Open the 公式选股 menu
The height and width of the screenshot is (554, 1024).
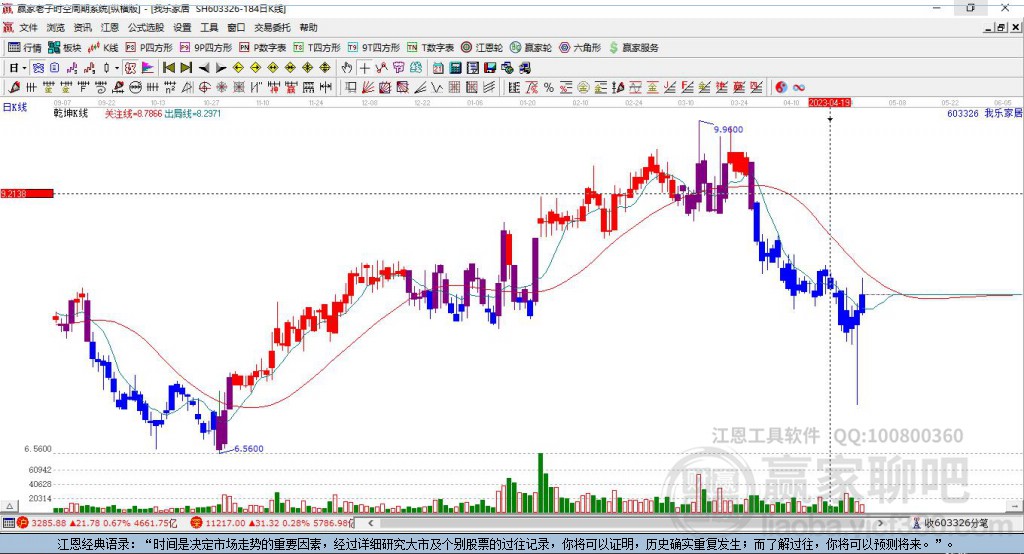(x=146, y=27)
